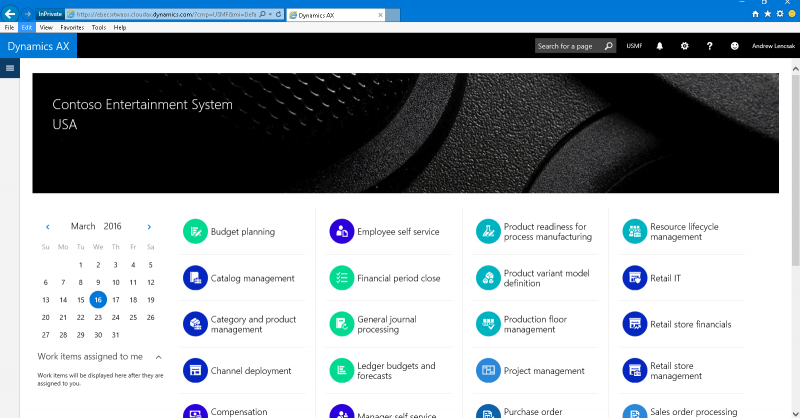This screenshot has height=418, width=800.
Task: Open Retail store financials icon
Action: pos(635,324)
